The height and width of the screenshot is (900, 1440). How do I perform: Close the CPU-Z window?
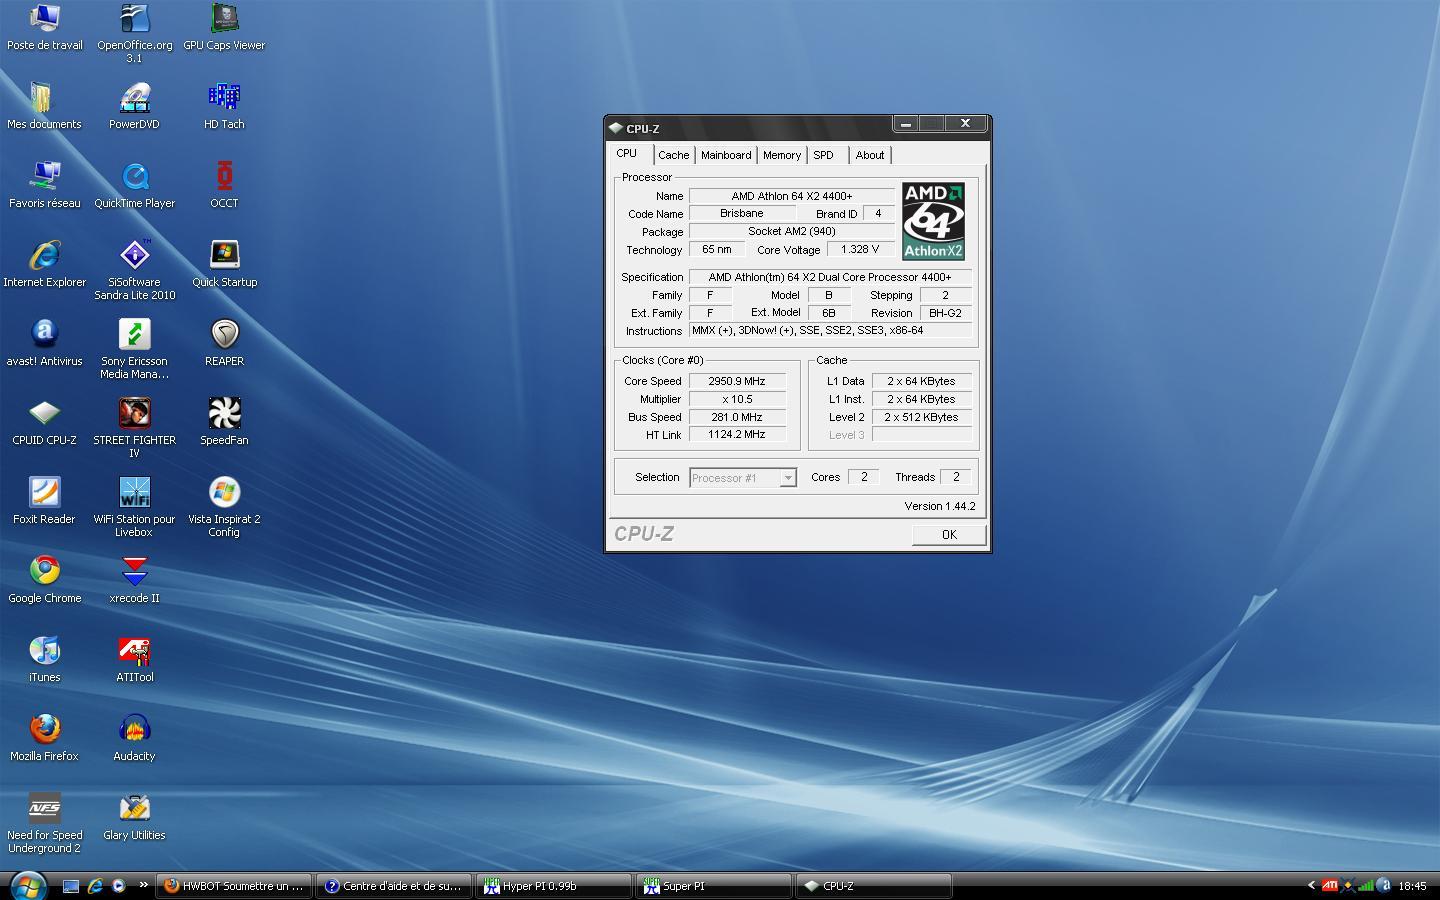tap(966, 124)
